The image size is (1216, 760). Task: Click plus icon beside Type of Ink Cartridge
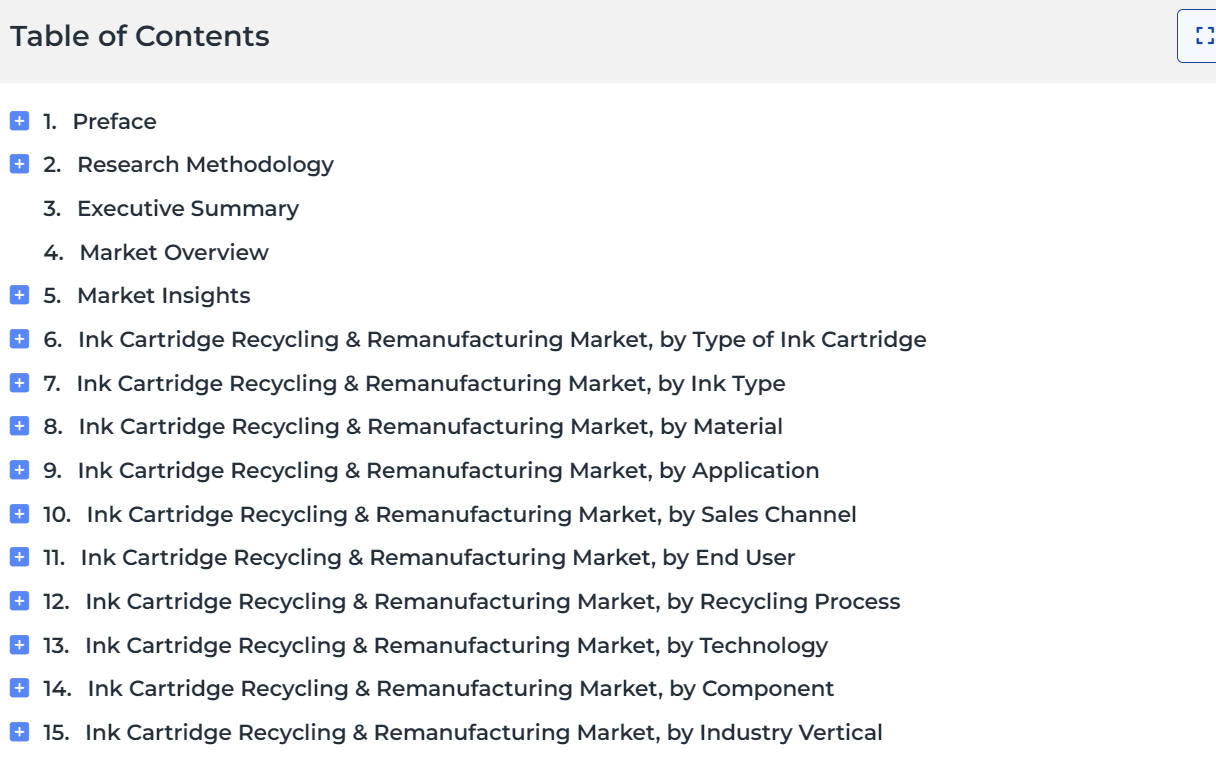point(19,339)
